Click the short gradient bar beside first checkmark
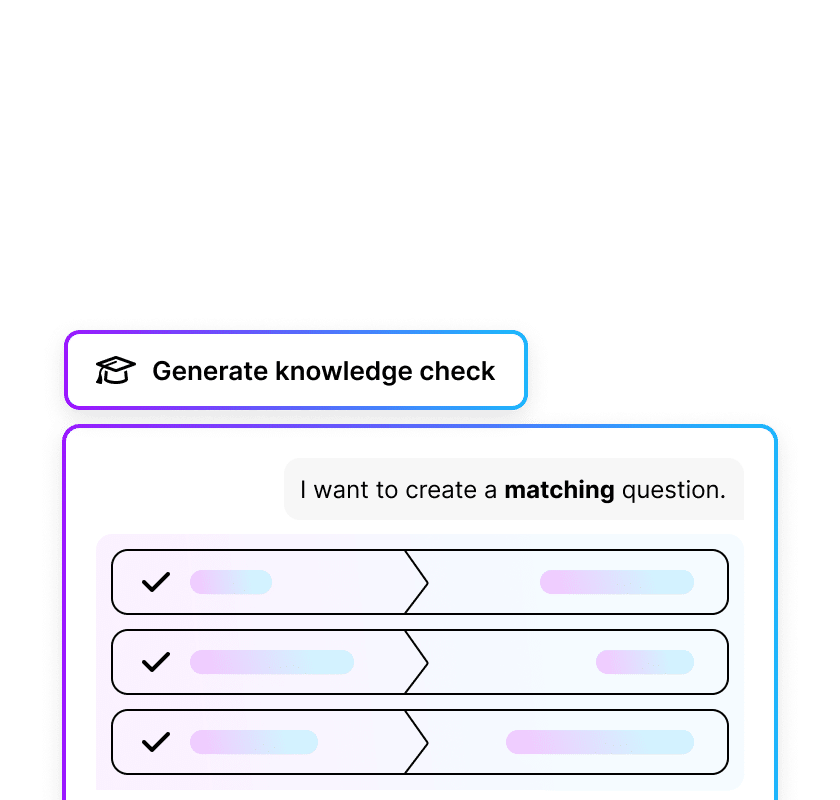840x800 pixels. pyautogui.click(x=231, y=582)
